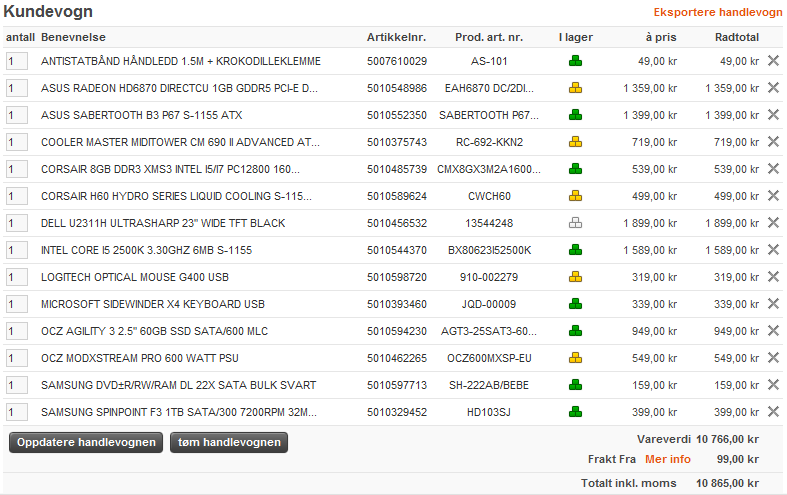Click green stock icon for ASUS SABERTOOTH

pyautogui.click(x=576, y=115)
